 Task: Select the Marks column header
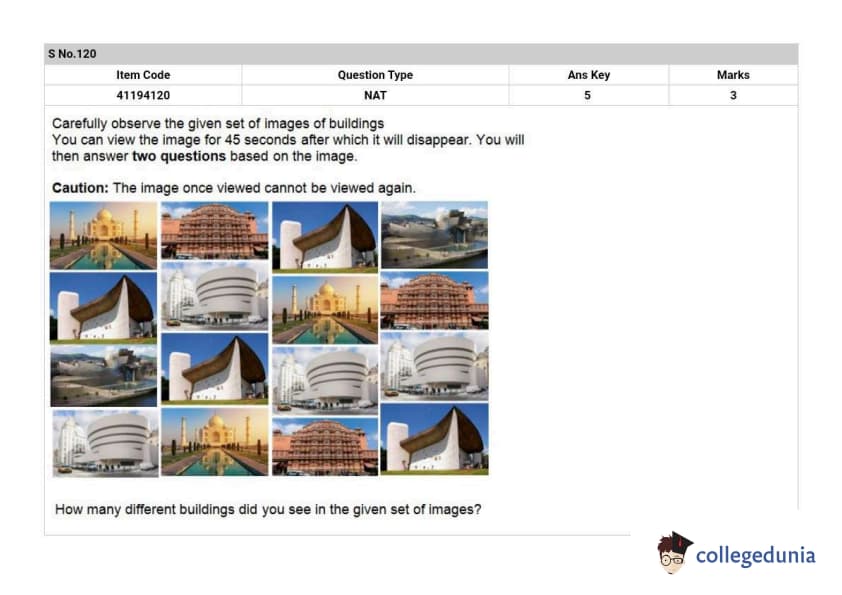click(x=733, y=75)
